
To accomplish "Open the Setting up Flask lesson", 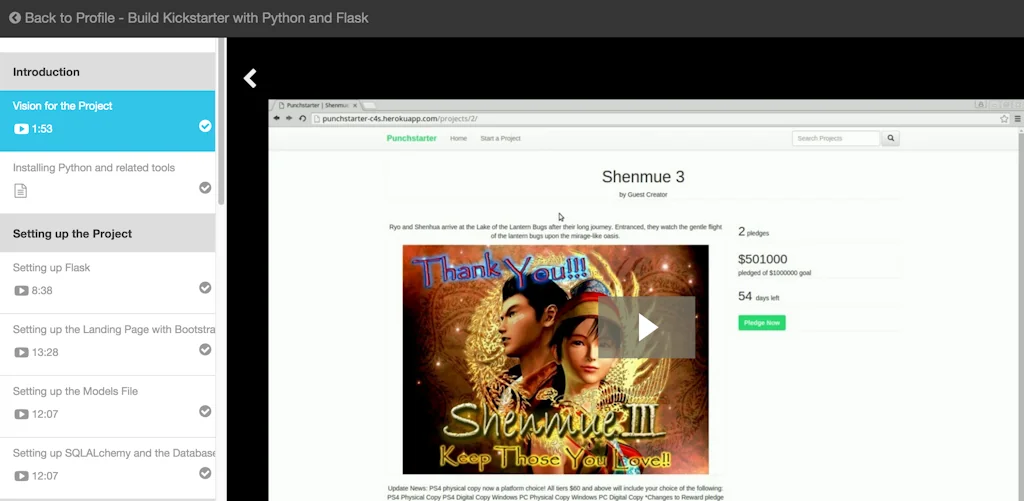I will coord(108,283).
